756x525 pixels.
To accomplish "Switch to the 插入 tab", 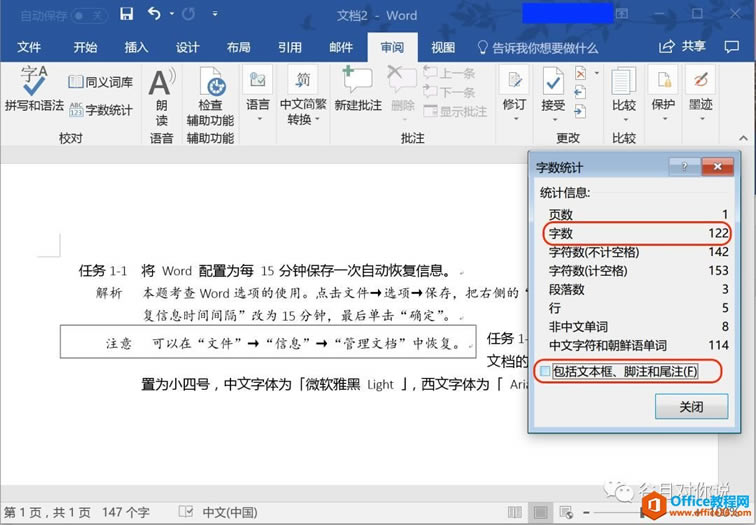I will pos(136,47).
